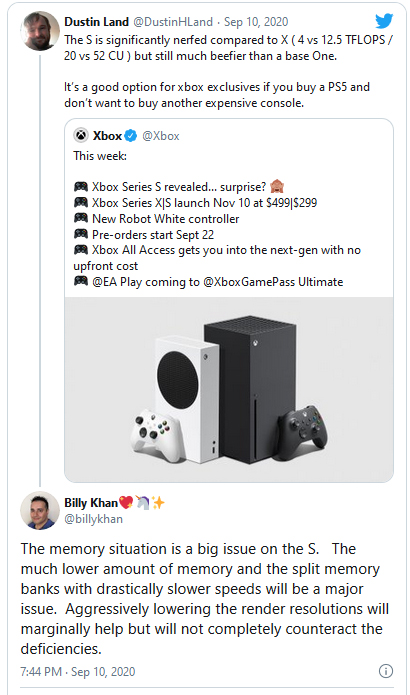Click the Dustin Land display name
The width and height of the screenshot is (410, 695).
pyautogui.click(x=96, y=22)
